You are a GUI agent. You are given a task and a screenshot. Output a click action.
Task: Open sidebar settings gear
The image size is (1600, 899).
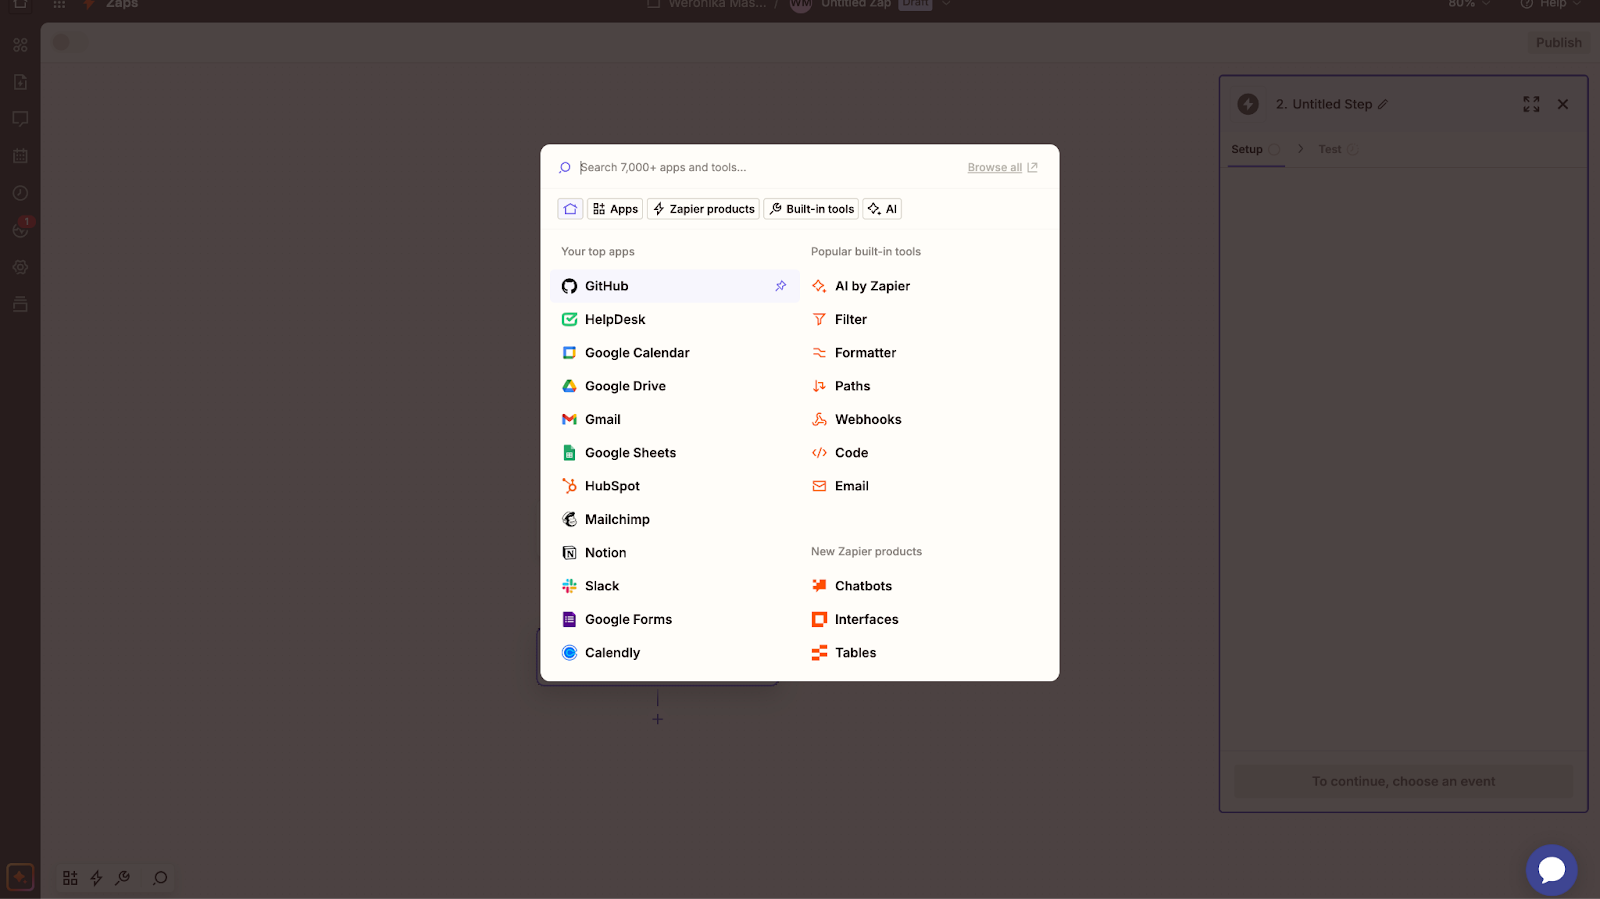tap(20, 267)
